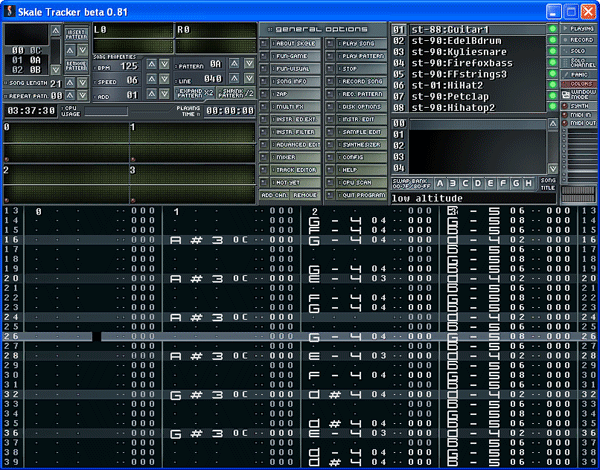Click the Remove Pattern button
600x470 pixels.
pos(77,66)
